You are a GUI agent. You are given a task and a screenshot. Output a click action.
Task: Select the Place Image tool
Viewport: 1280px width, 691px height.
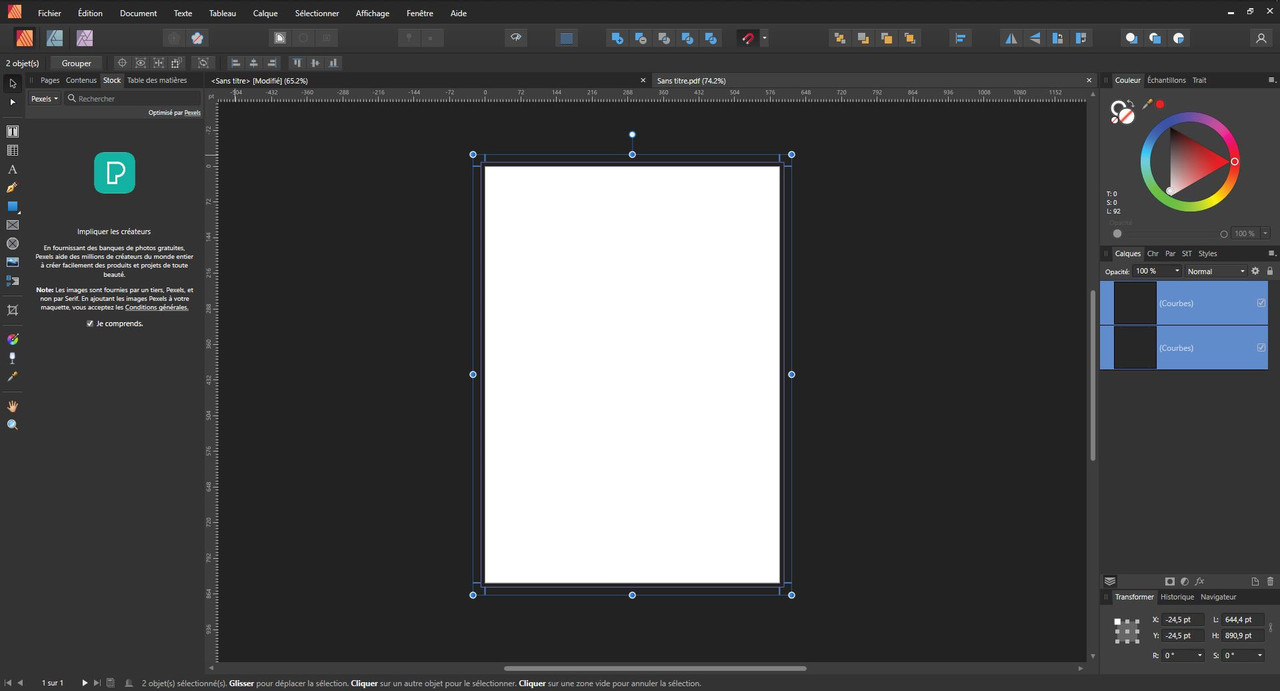[13, 262]
